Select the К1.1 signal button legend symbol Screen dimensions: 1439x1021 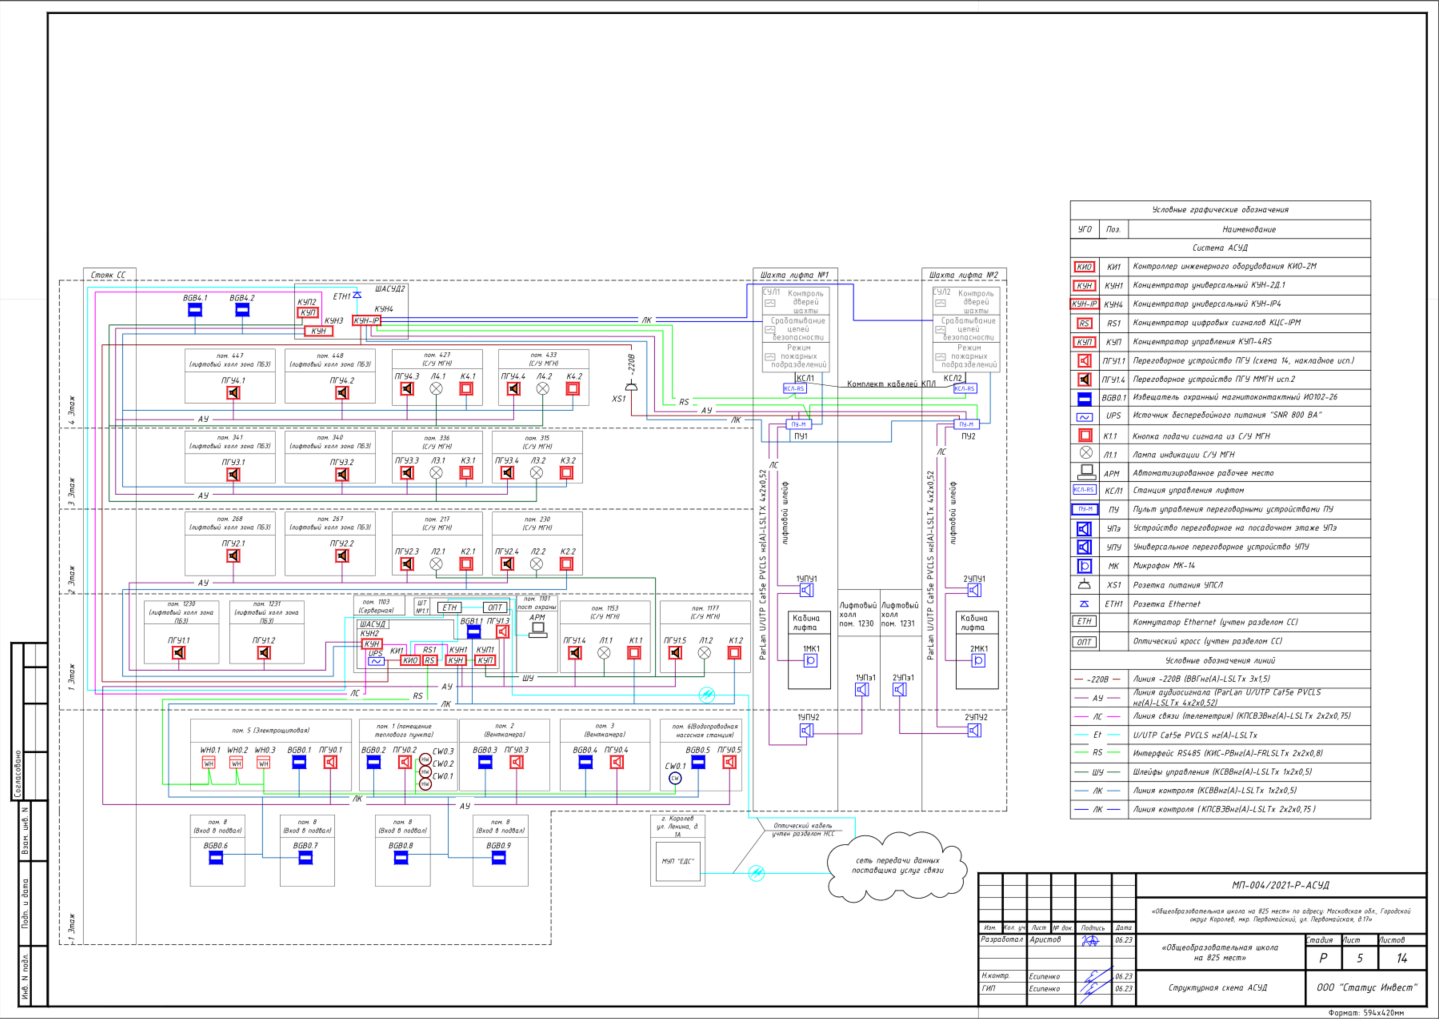1085,435
